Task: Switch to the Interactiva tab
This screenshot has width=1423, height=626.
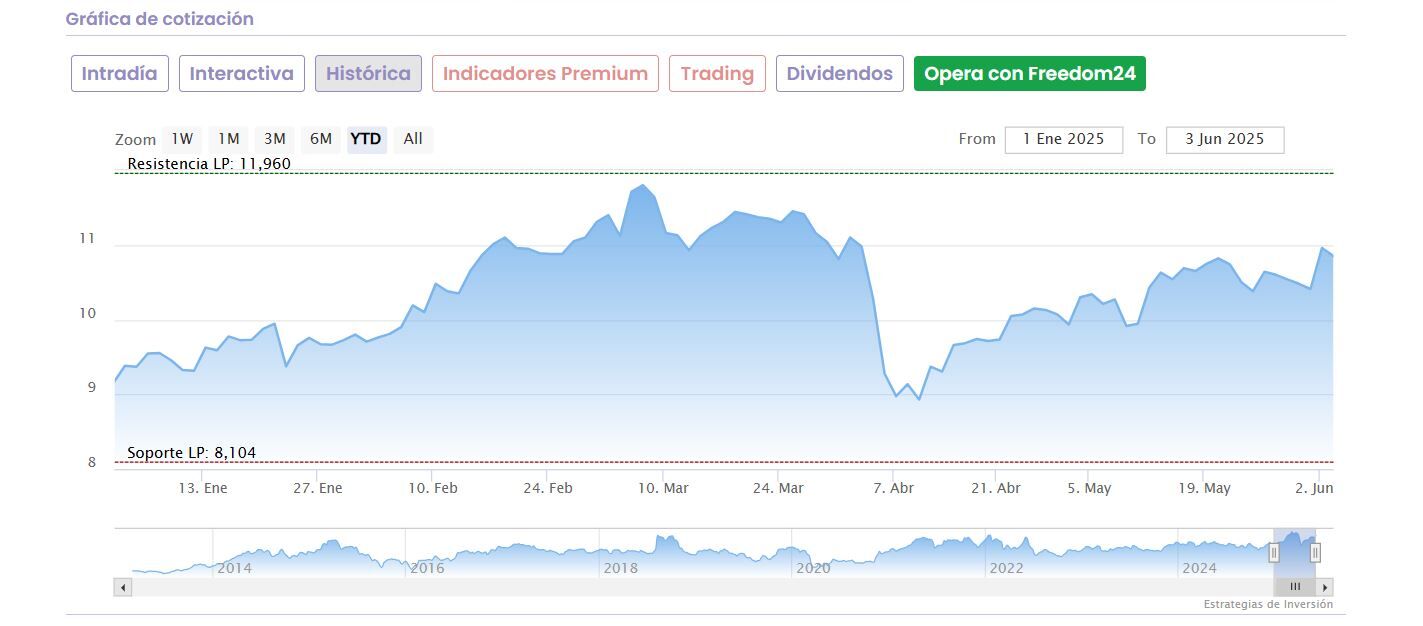Action: click(242, 74)
